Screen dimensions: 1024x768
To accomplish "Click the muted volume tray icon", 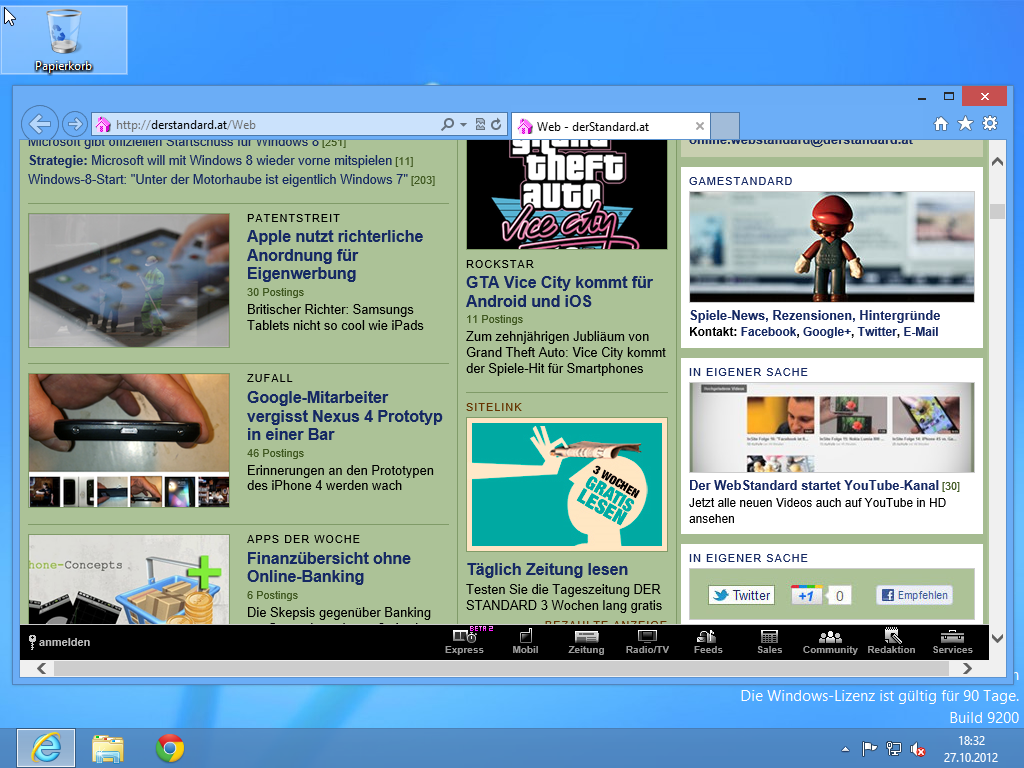I will 918,749.
